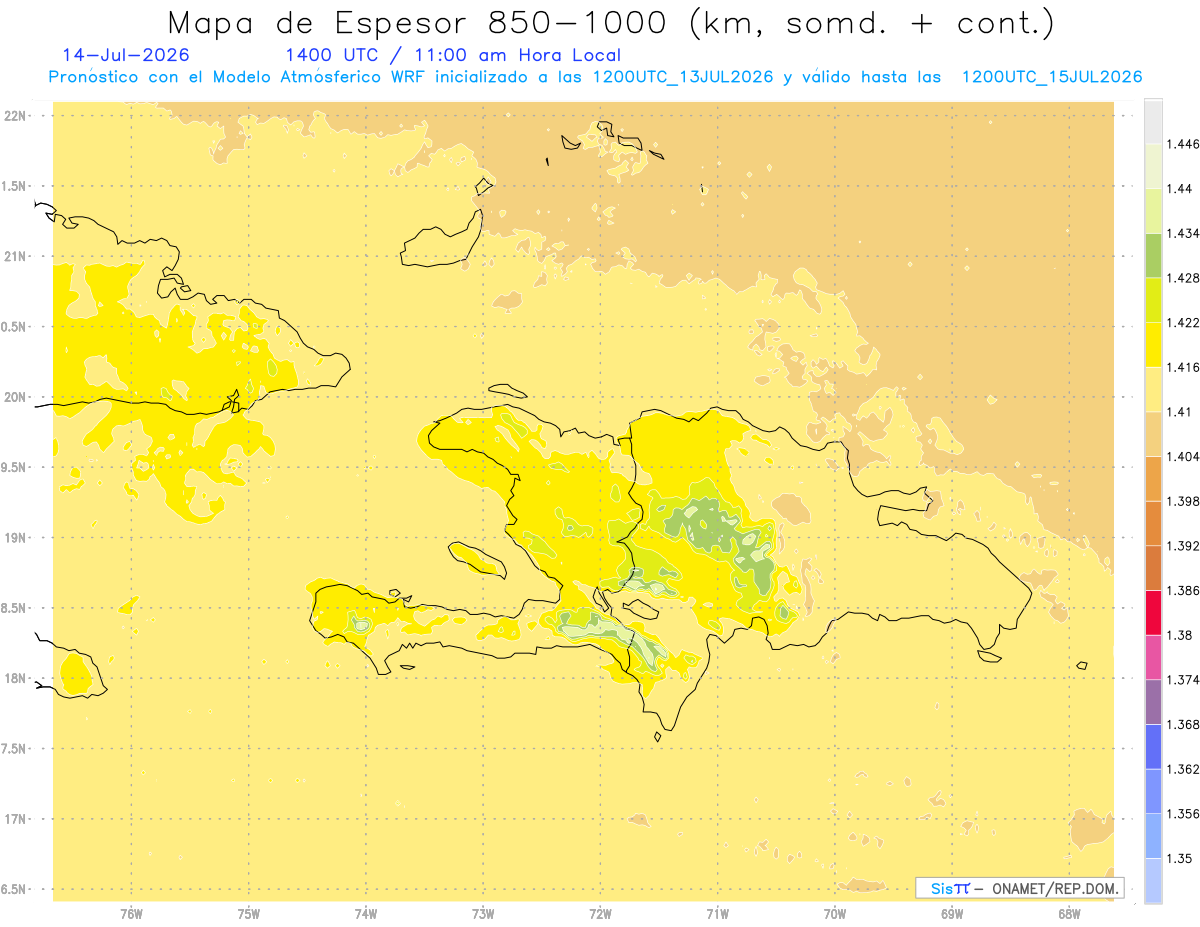Click the legend value '1.392'
Screen dimensions: 1200x927
click(1183, 546)
